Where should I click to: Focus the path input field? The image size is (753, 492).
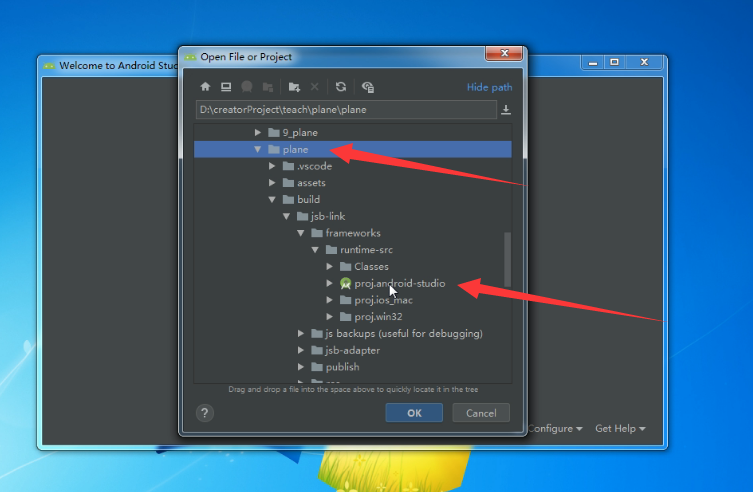tap(346, 110)
